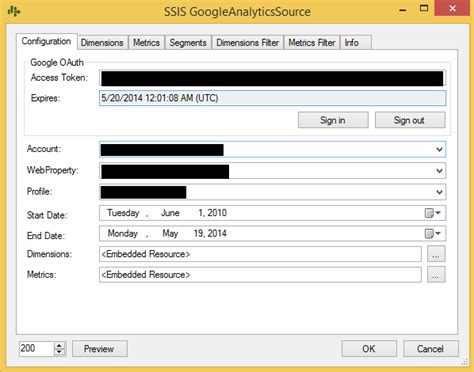Image resolution: width=474 pixels, height=372 pixels.
Task: Select the End Date year 2014
Action: [217, 234]
